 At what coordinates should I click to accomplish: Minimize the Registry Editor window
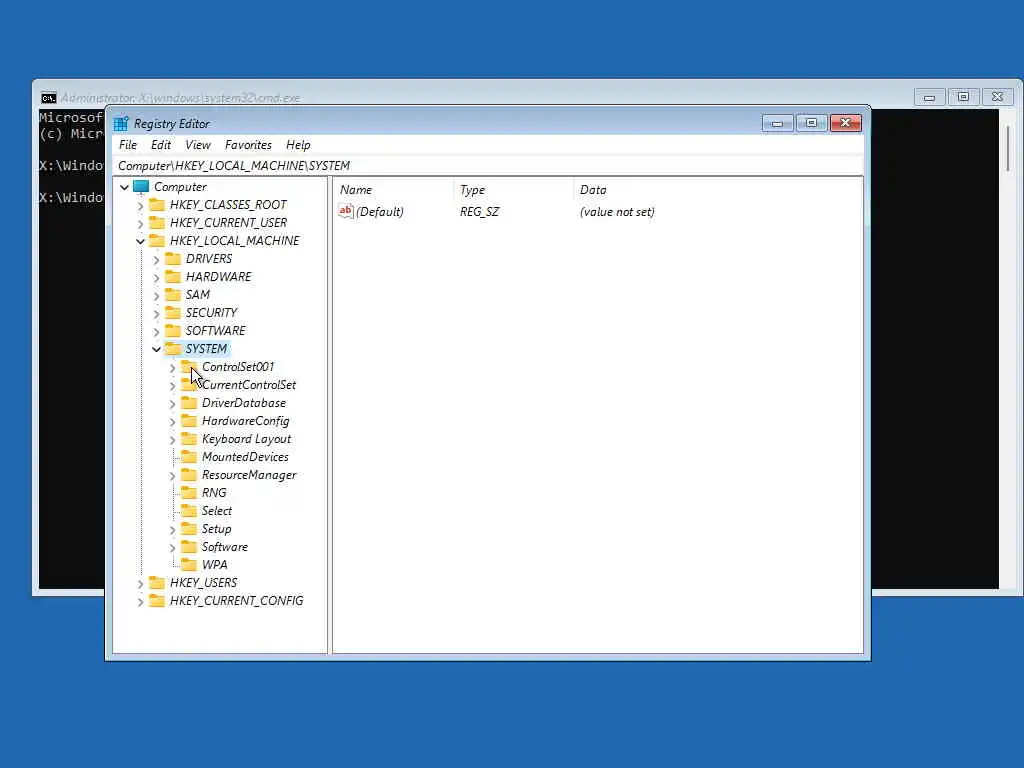coord(777,123)
